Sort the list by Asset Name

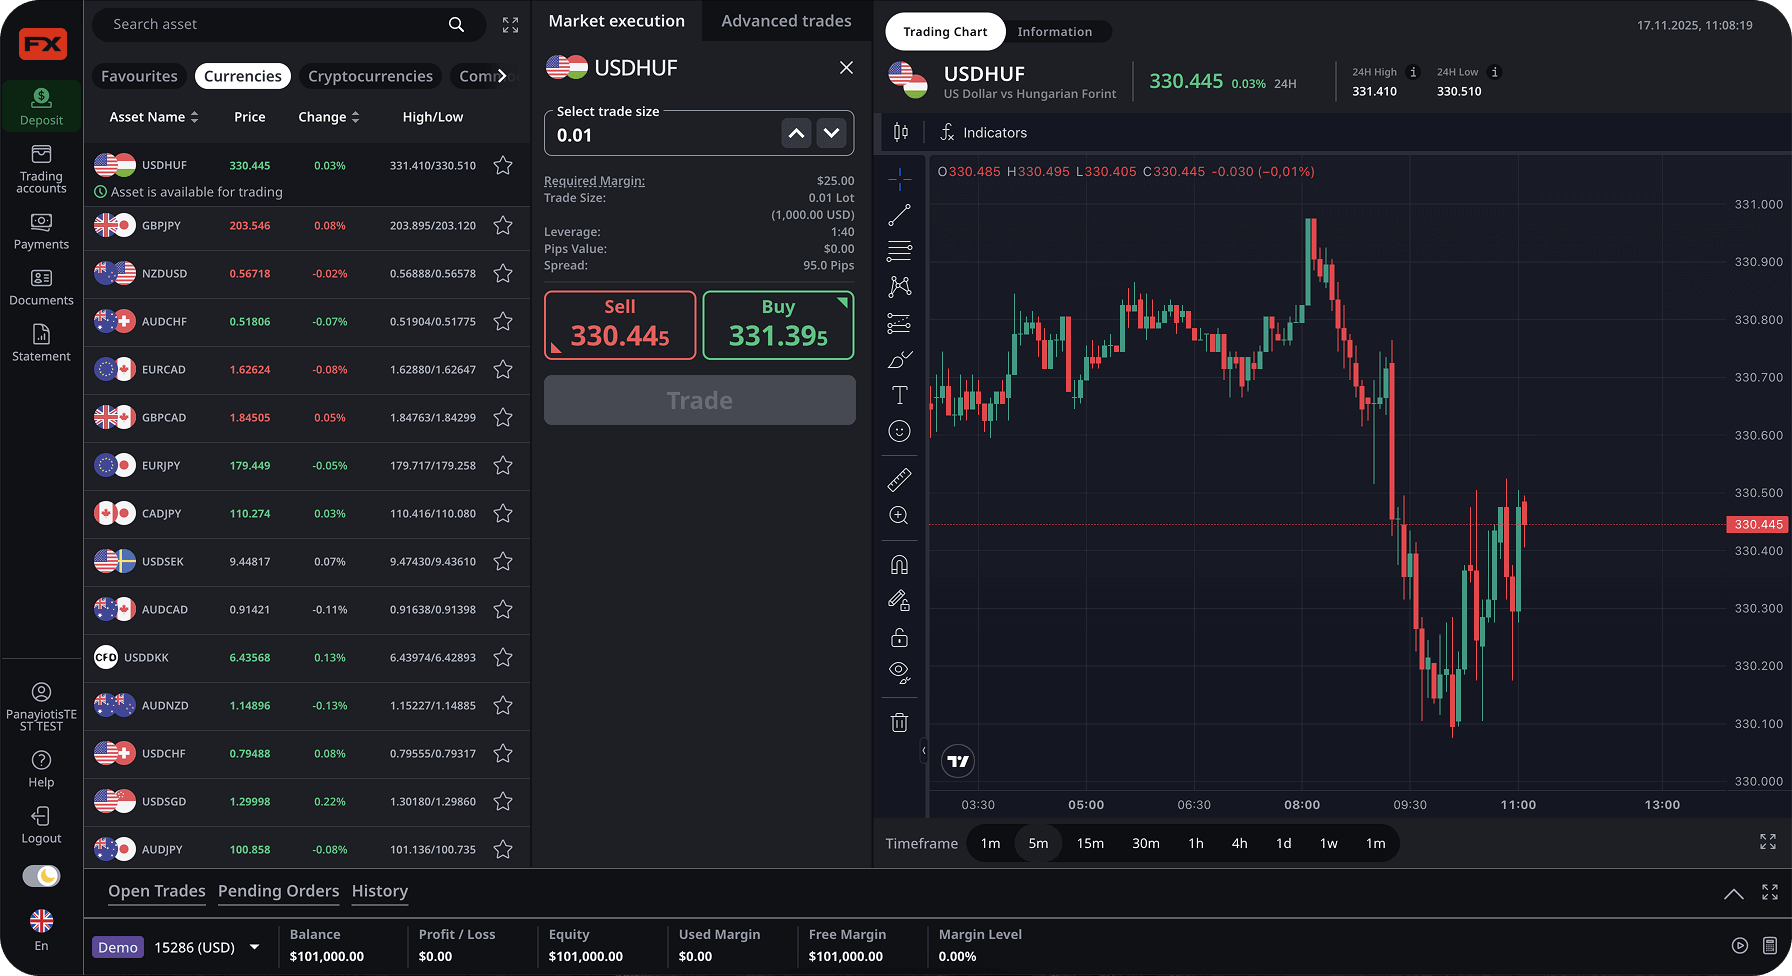point(153,117)
